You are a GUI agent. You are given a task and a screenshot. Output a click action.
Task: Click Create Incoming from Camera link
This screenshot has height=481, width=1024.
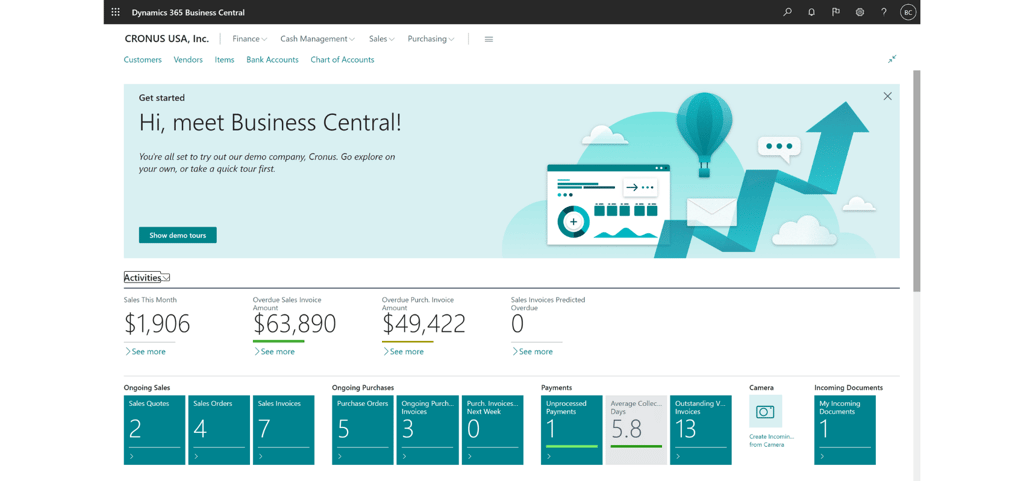point(771,440)
